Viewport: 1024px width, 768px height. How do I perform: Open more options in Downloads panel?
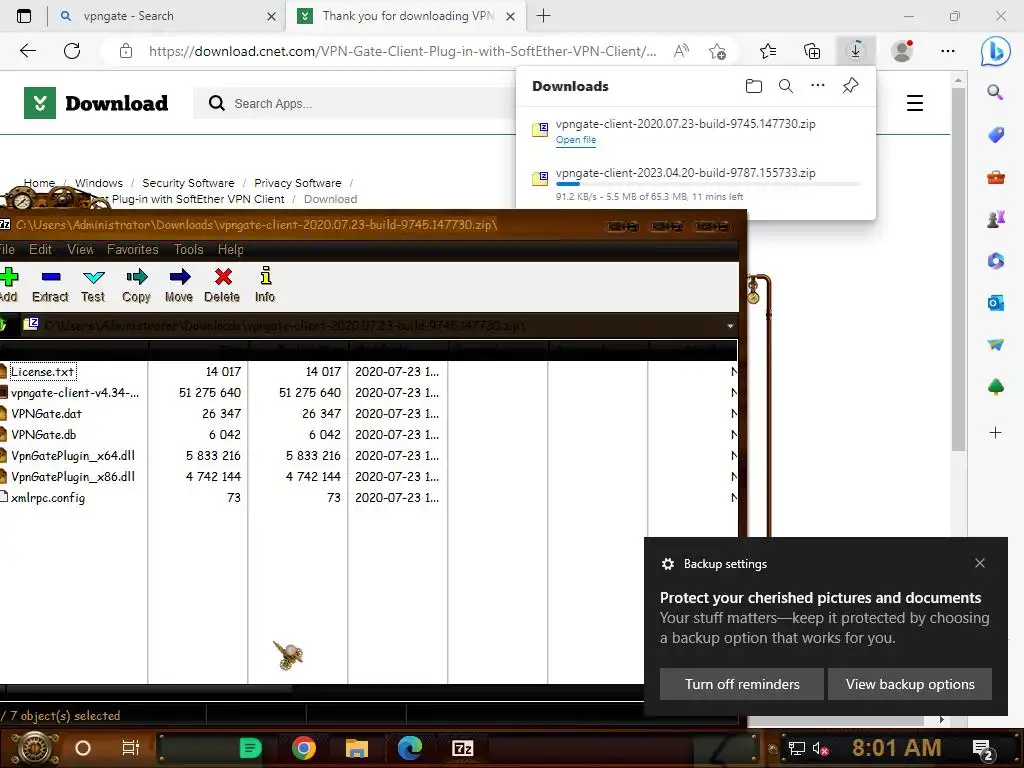click(x=818, y=86)
